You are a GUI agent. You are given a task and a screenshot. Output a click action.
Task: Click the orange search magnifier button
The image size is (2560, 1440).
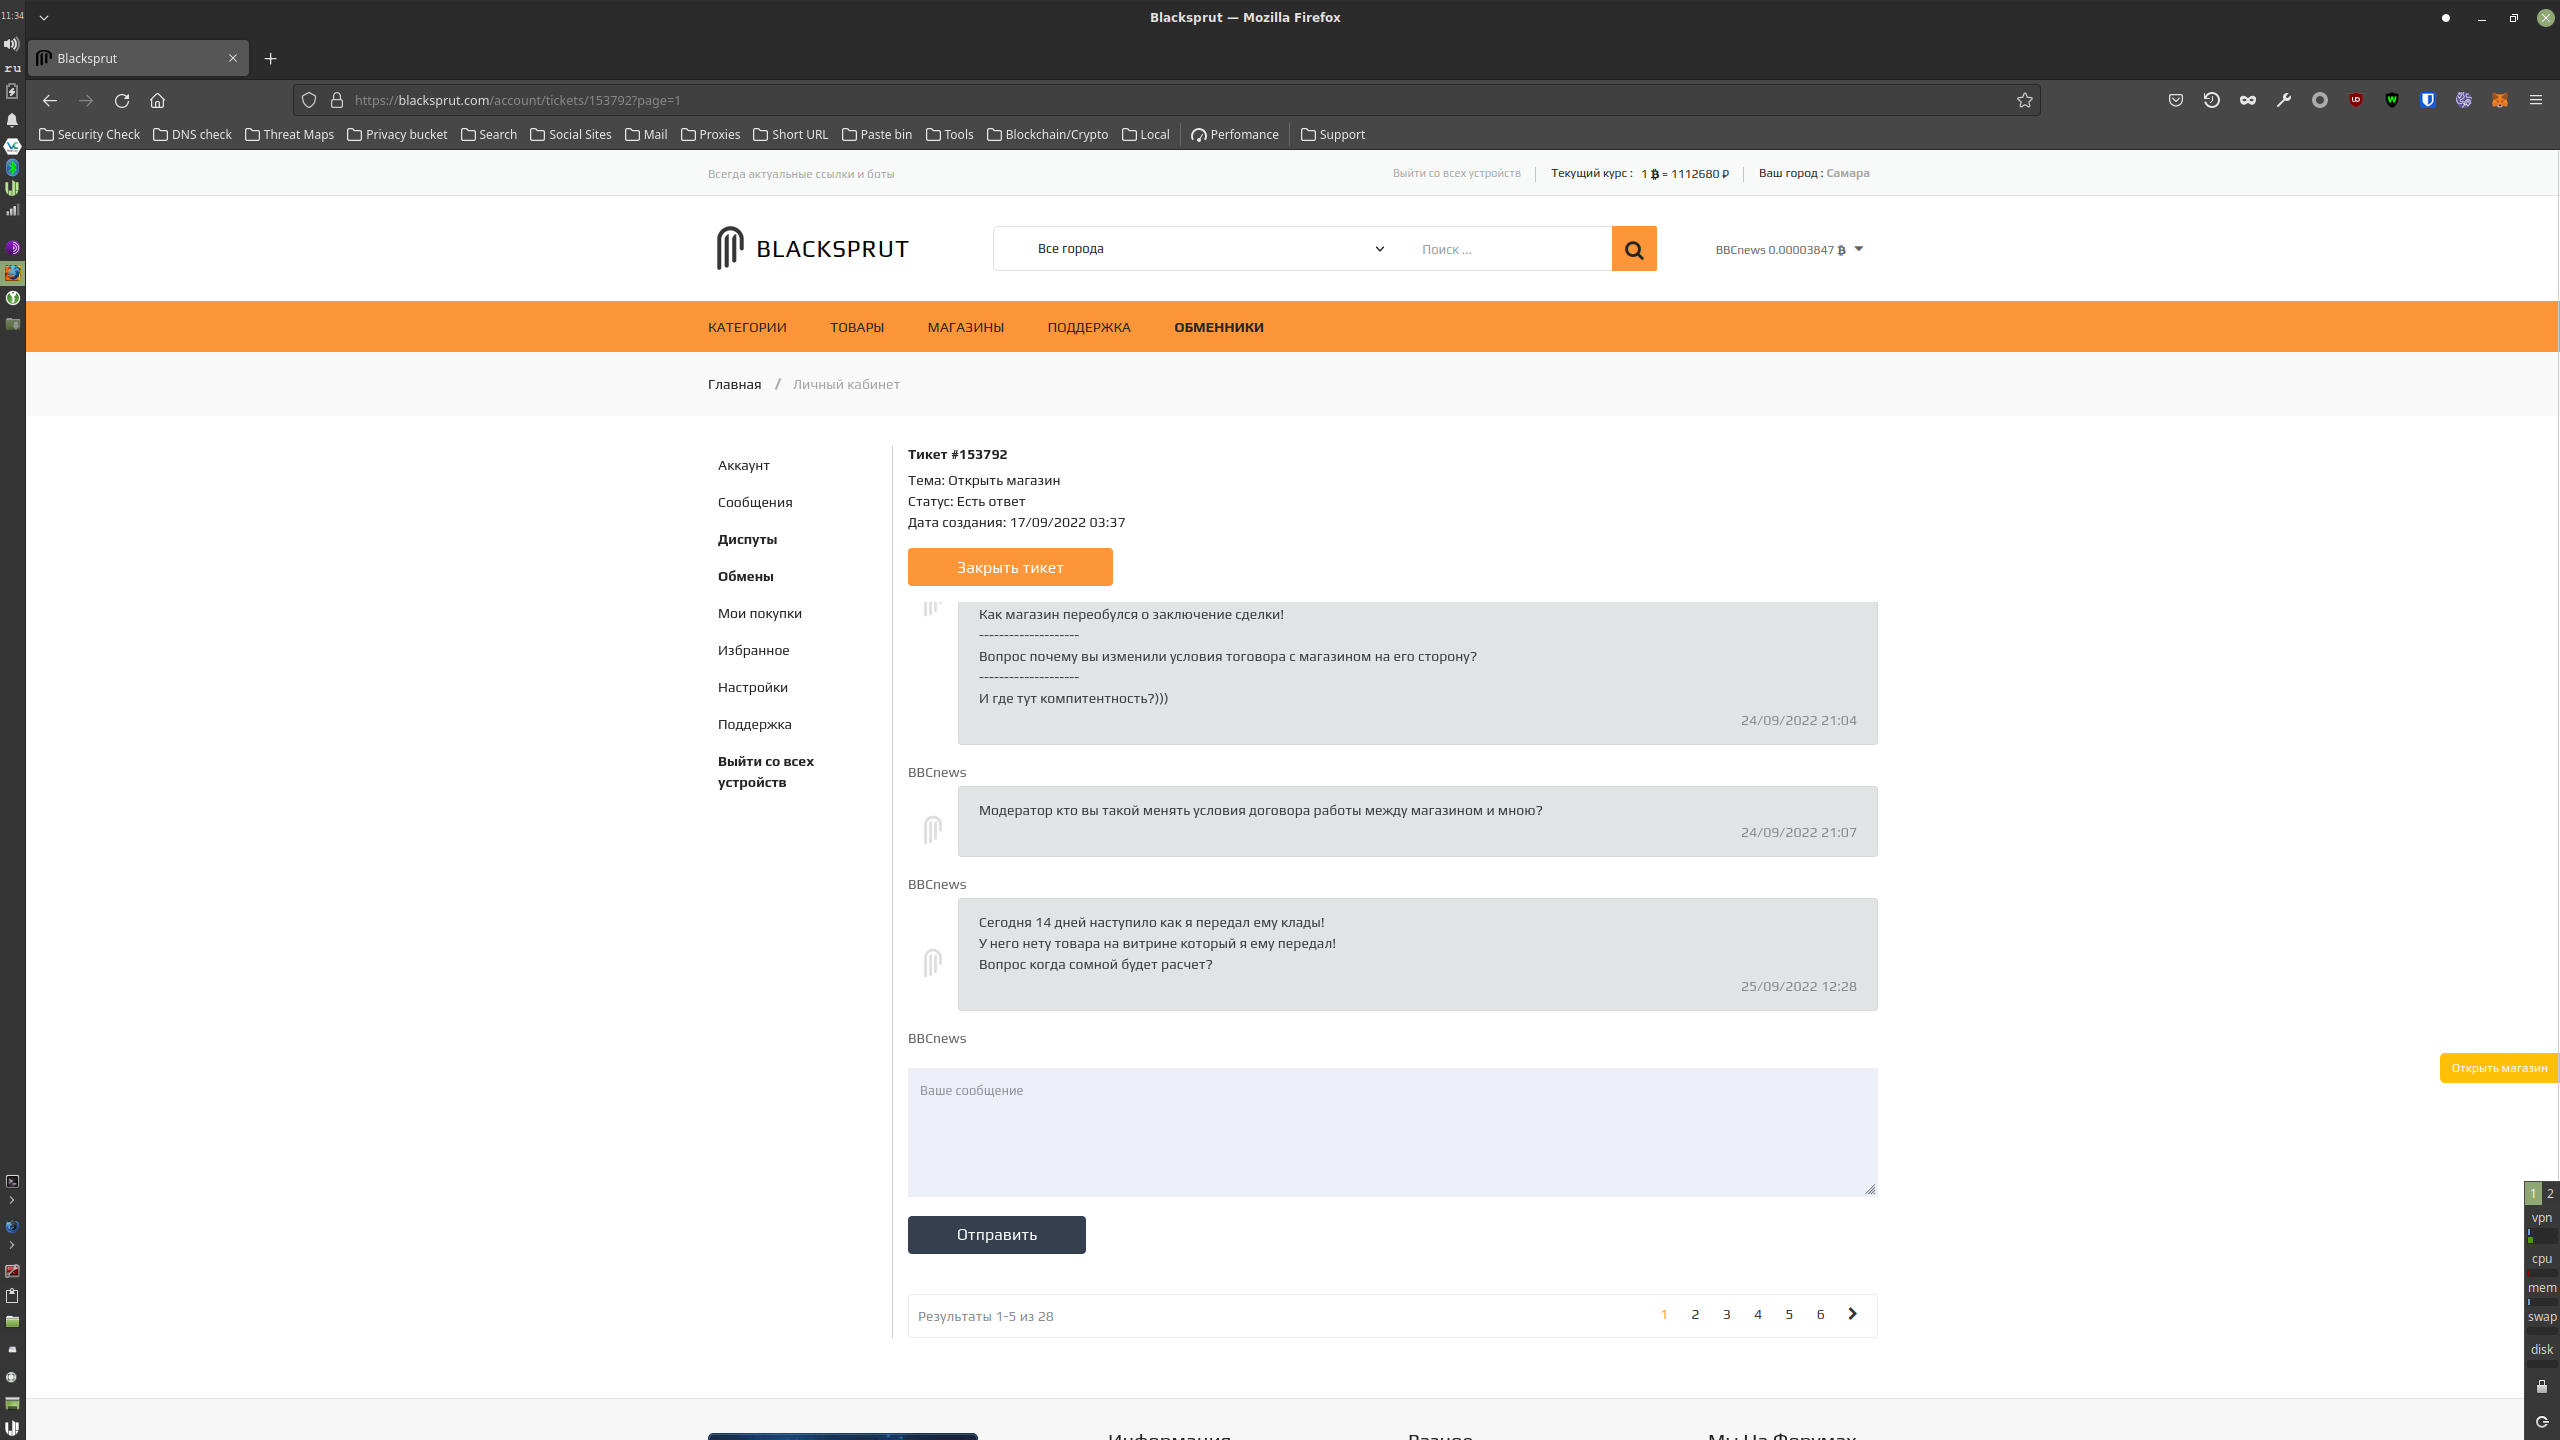pyautogui.click(x=1634, y=249)
